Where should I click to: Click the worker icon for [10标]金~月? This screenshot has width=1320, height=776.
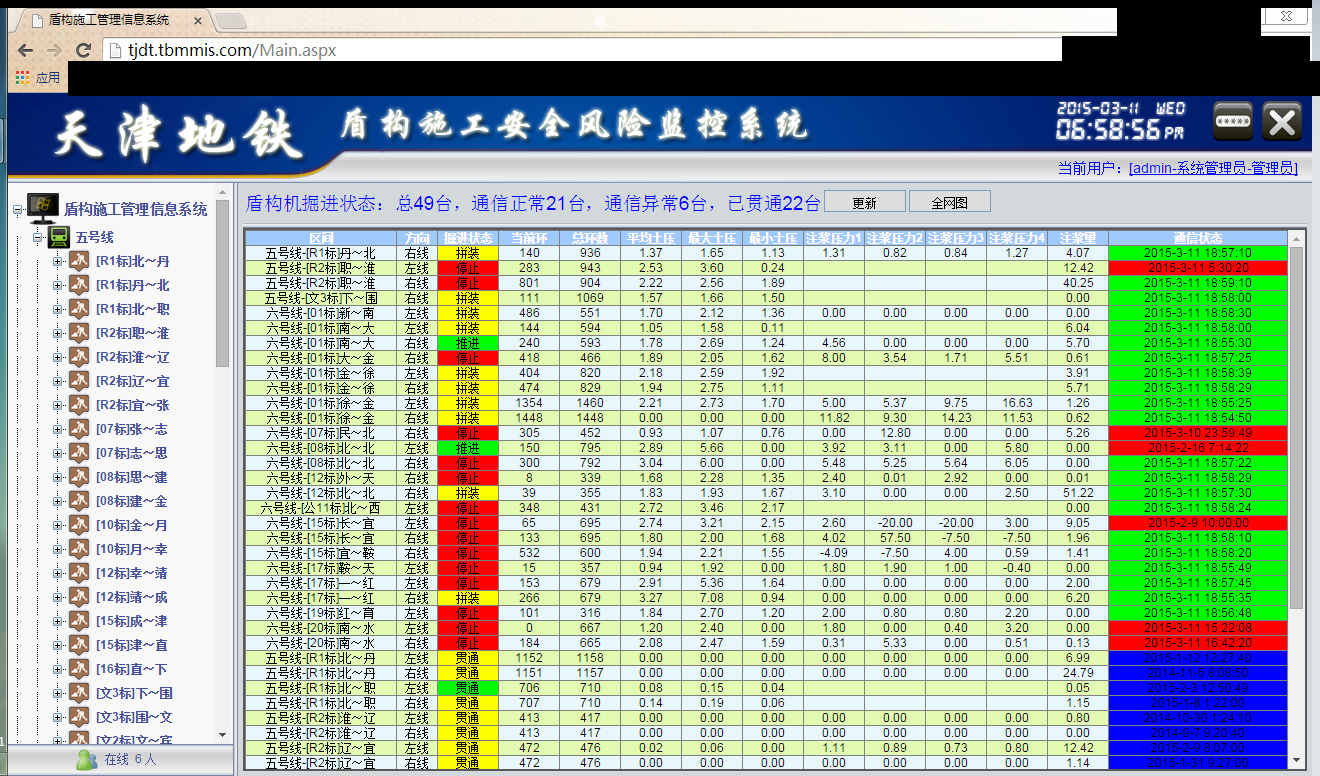coord(80,525)
